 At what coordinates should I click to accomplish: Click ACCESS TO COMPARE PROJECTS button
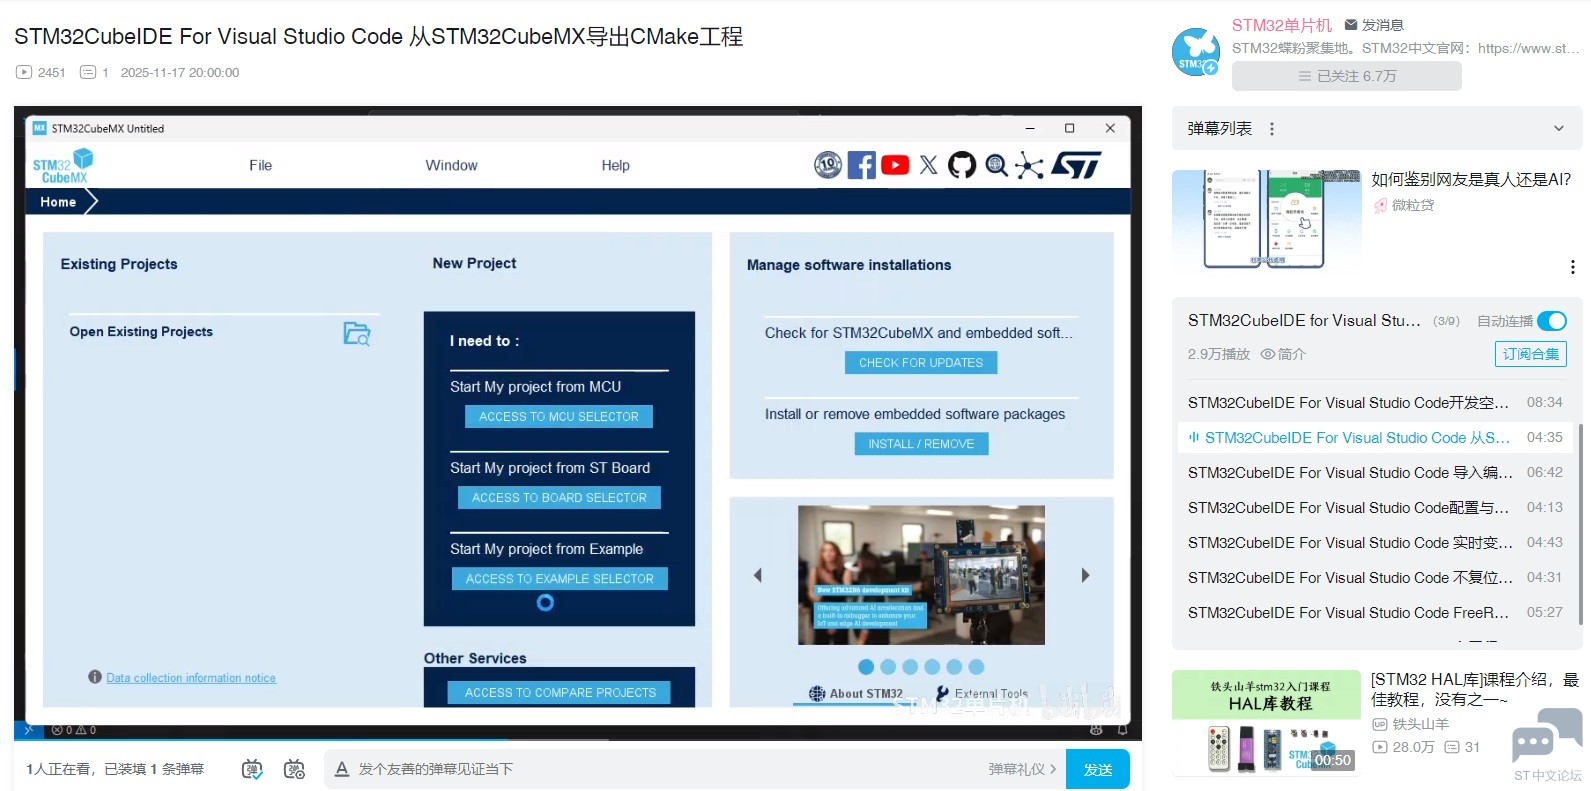561,693
